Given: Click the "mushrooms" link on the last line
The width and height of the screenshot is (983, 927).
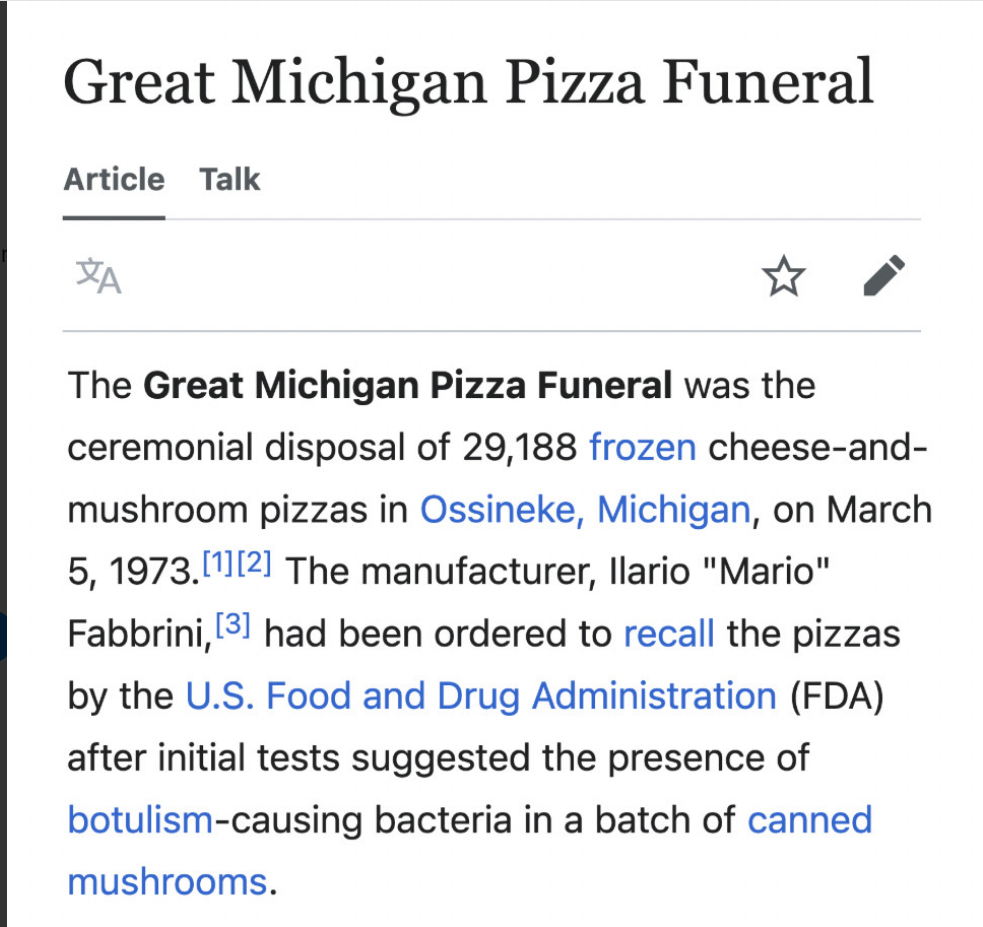Looking at the screenshot, I should (x=167, y=882).
